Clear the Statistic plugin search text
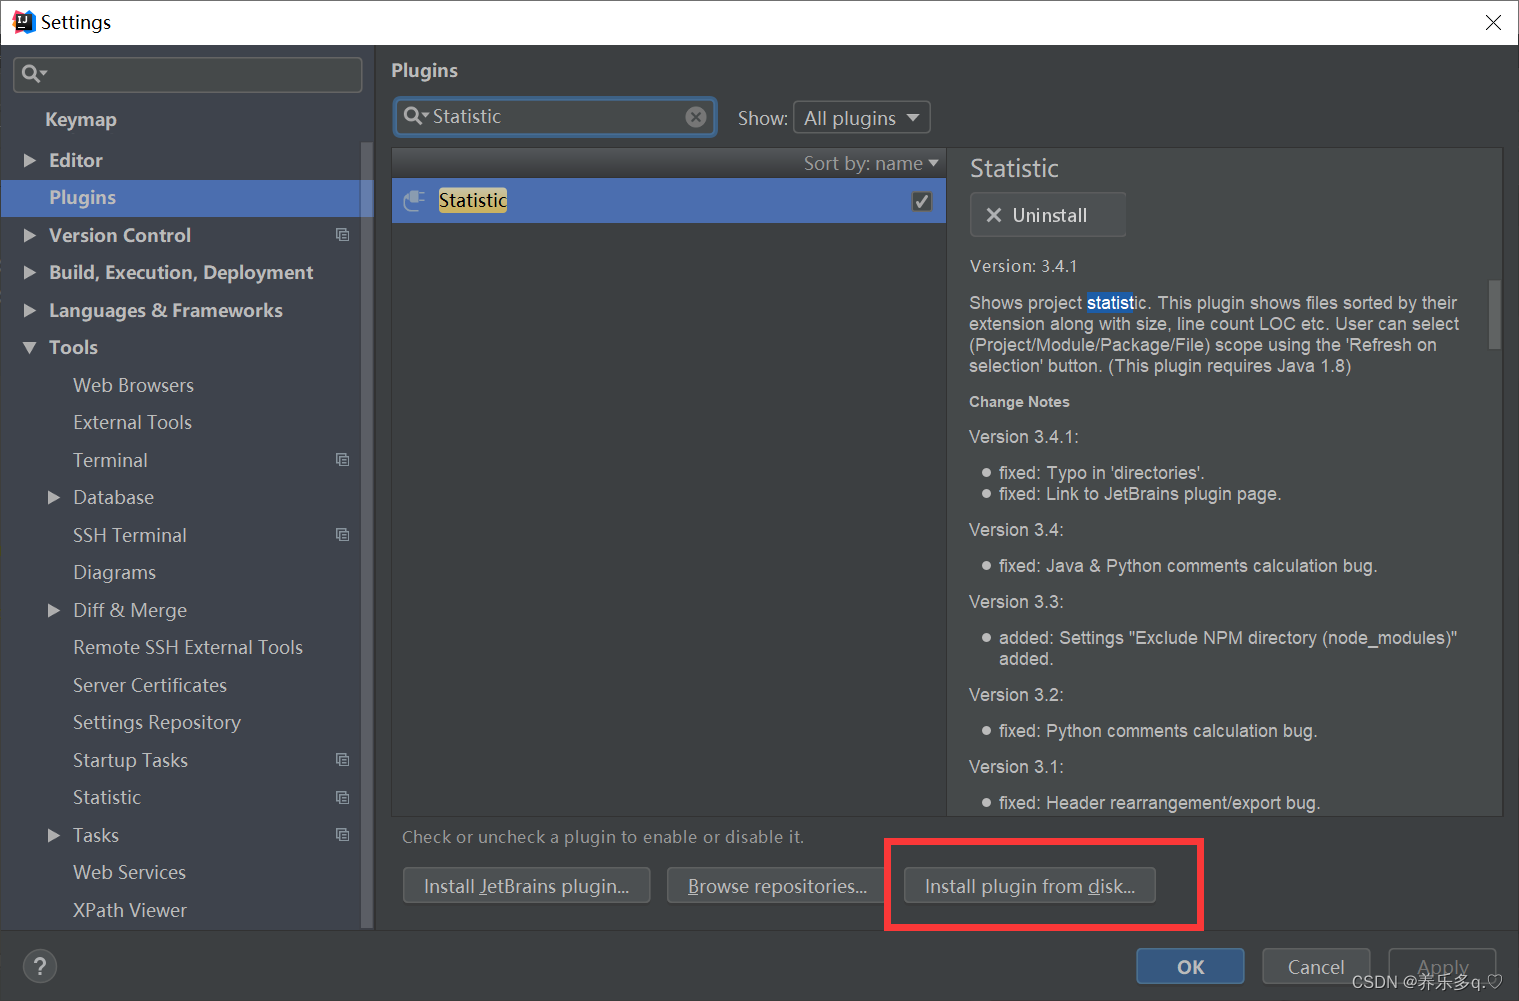Image resolution: width=1519 pixels, height=1001 pixels. [696, 117]
